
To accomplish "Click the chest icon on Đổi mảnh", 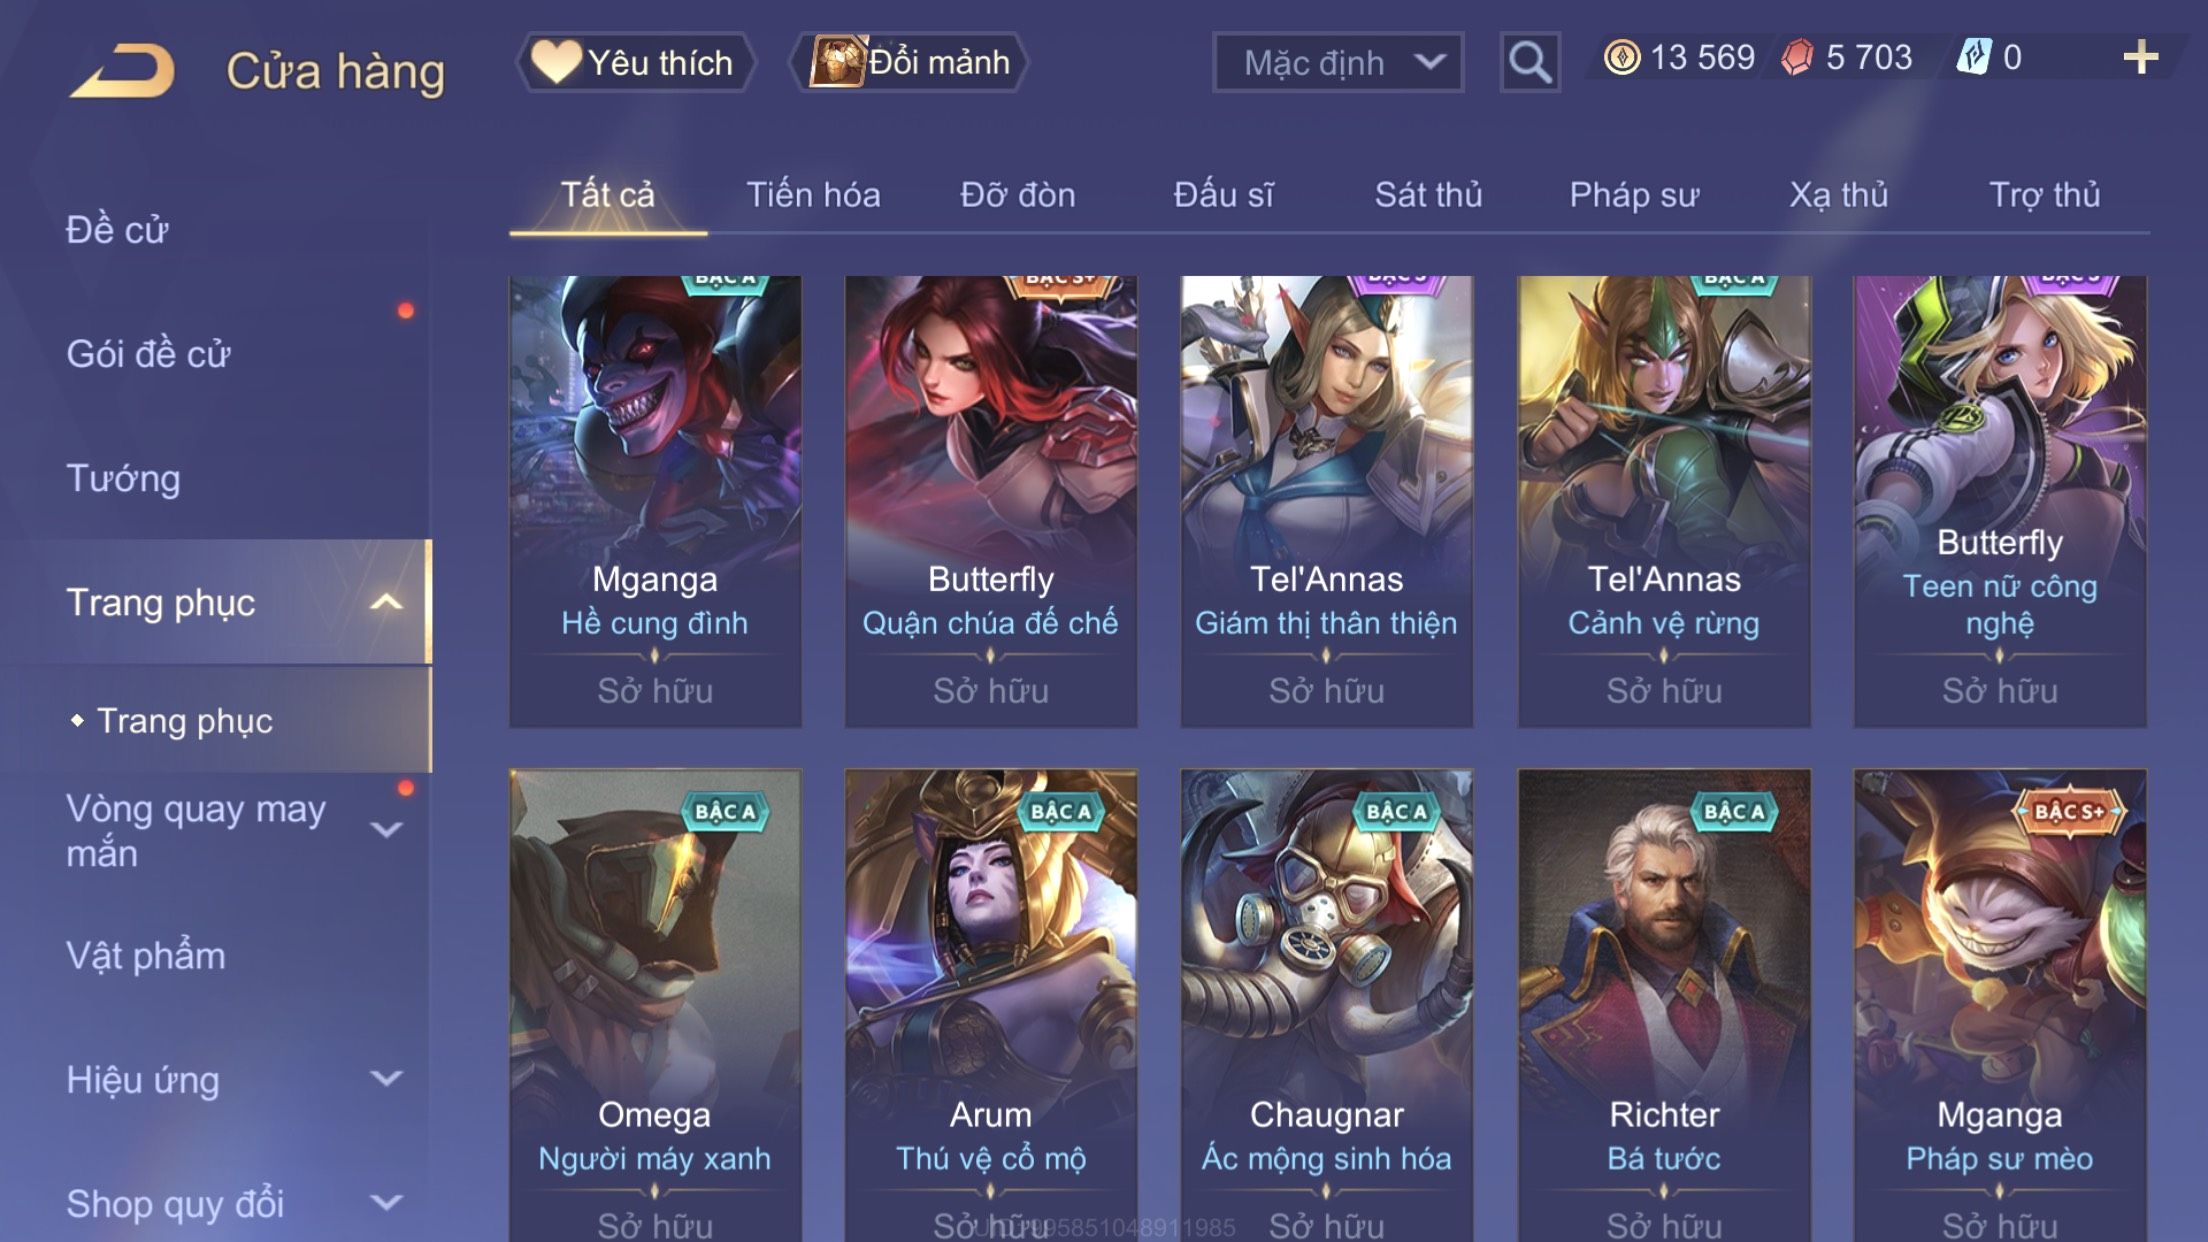I will pyautogui.click(x=837, y=62).
